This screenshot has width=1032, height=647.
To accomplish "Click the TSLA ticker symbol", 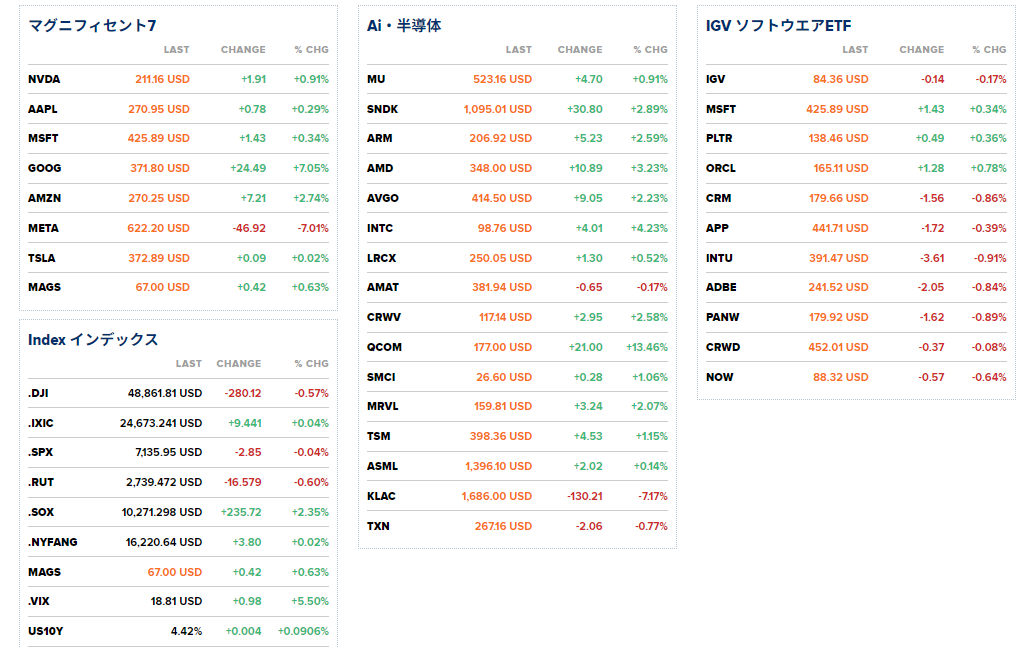I will point(41,258).
